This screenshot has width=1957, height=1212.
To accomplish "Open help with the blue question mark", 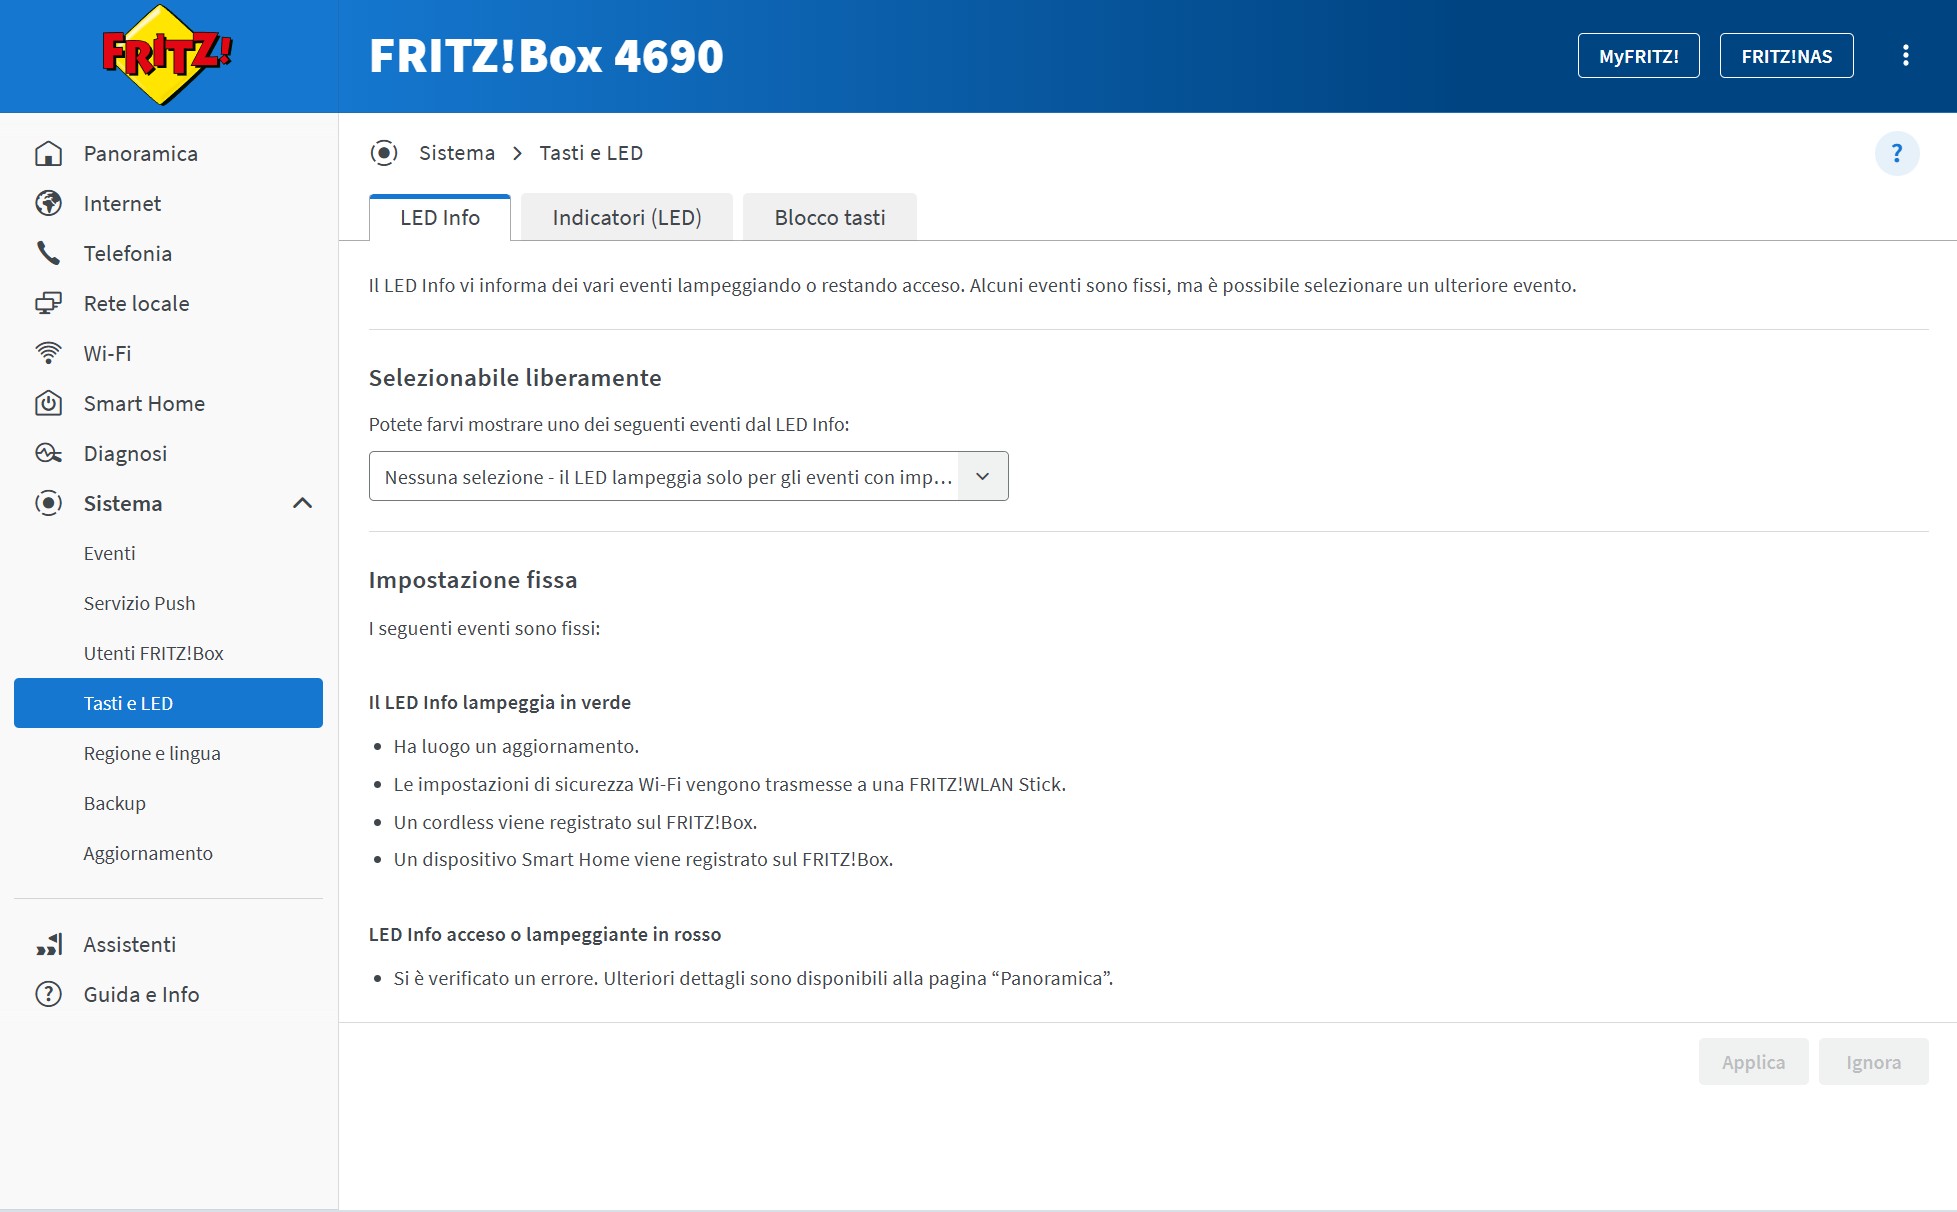I will click(x=1896, y=154).
